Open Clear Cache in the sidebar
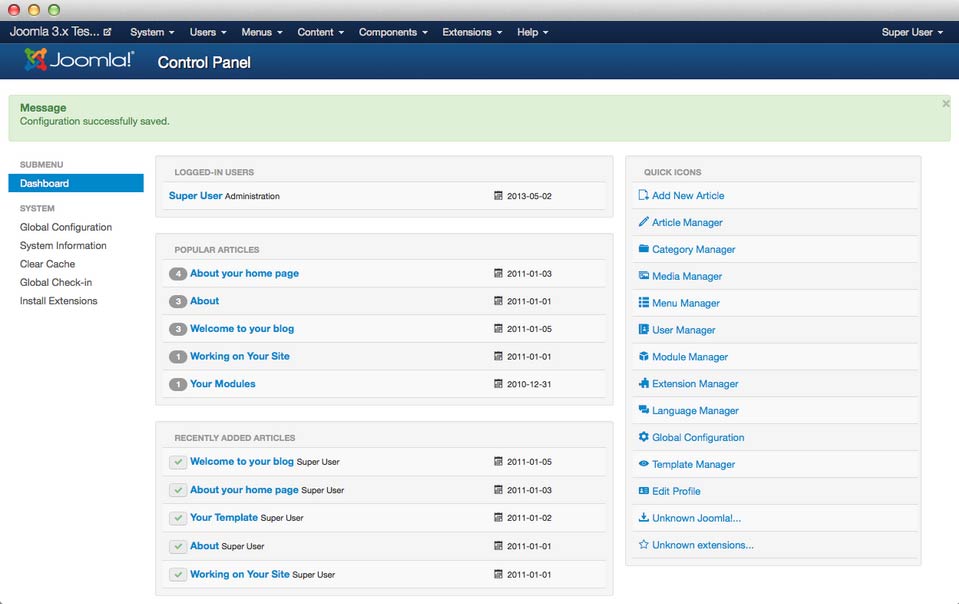Screen dimensions: 959x604 point(47,264)
